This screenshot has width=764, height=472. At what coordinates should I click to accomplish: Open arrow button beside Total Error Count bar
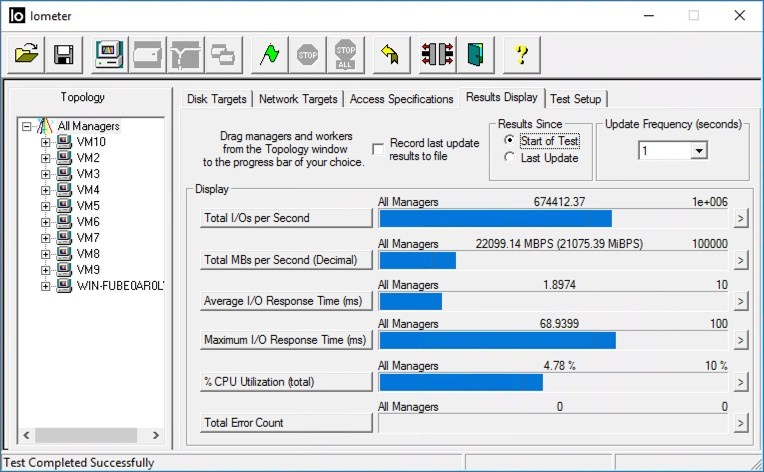(x=741, y=423)
